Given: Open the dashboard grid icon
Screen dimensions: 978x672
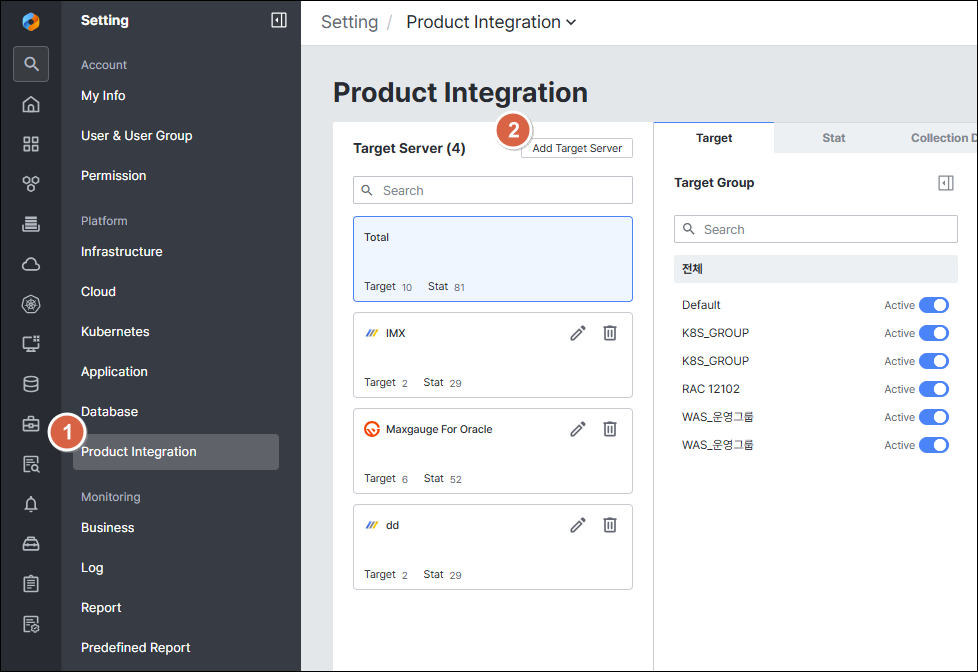Looking at the screenshot, I should 31,144.
